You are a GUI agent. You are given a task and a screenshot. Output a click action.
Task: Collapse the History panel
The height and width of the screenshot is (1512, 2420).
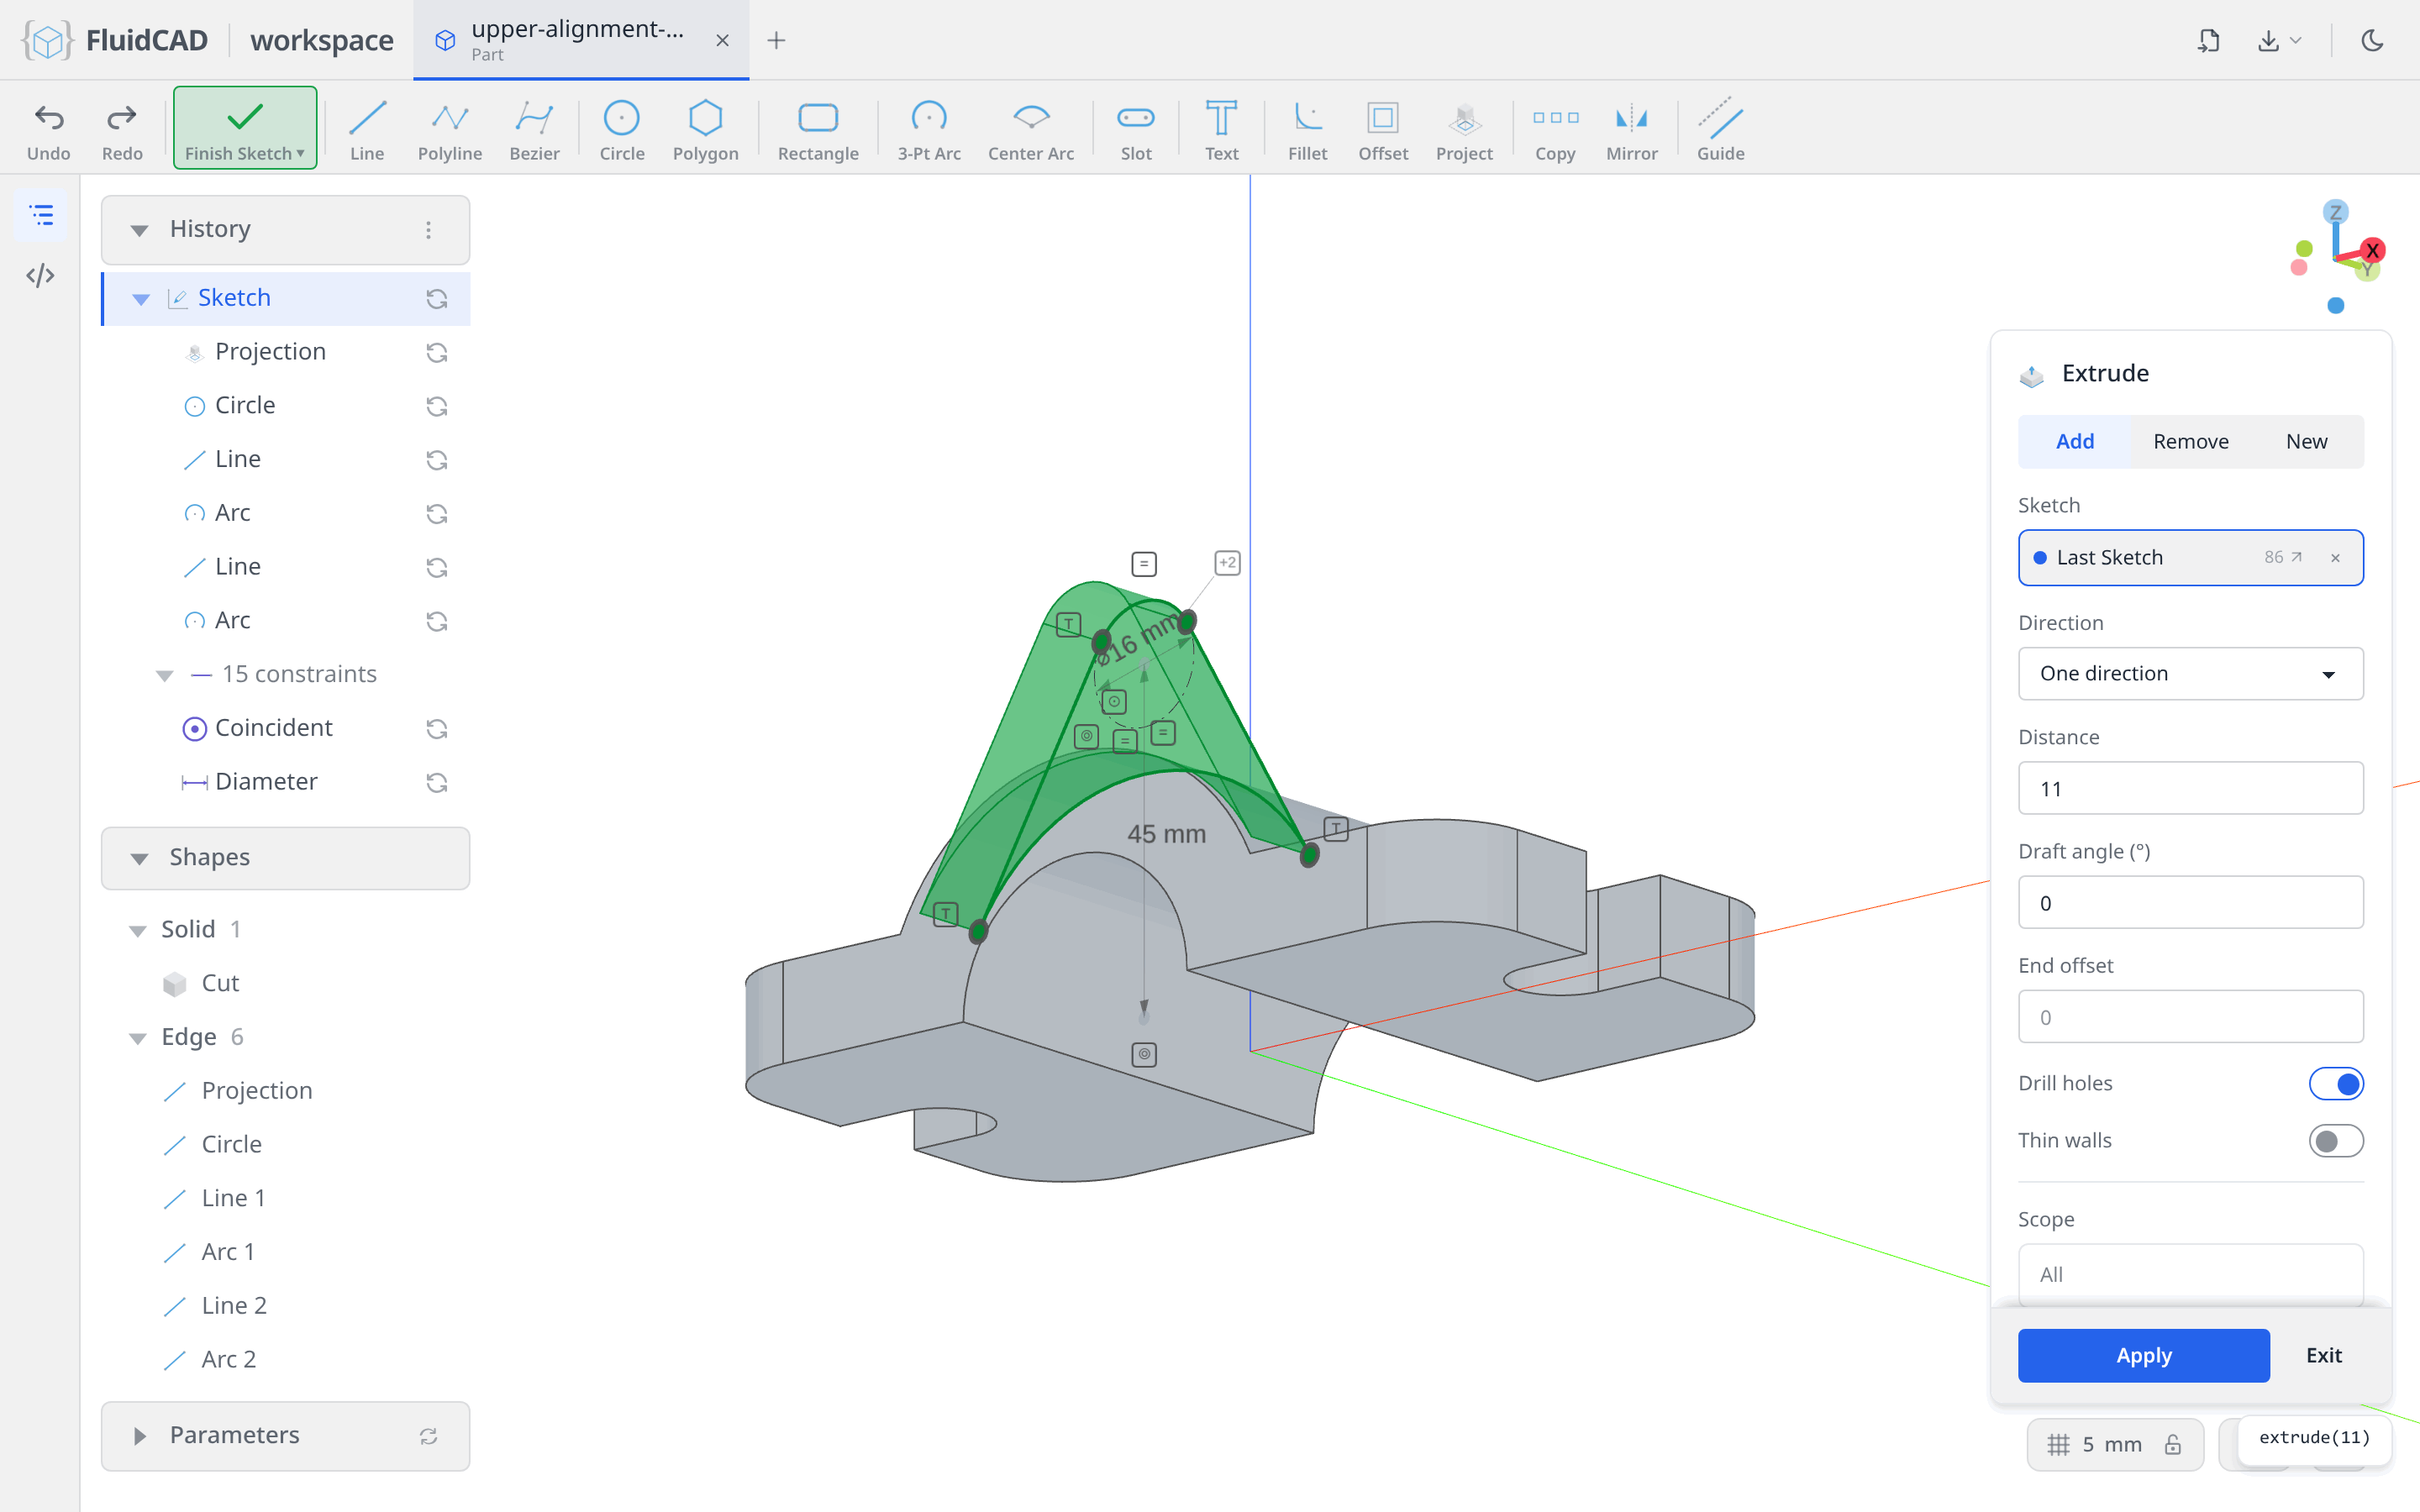click(139, 230)
